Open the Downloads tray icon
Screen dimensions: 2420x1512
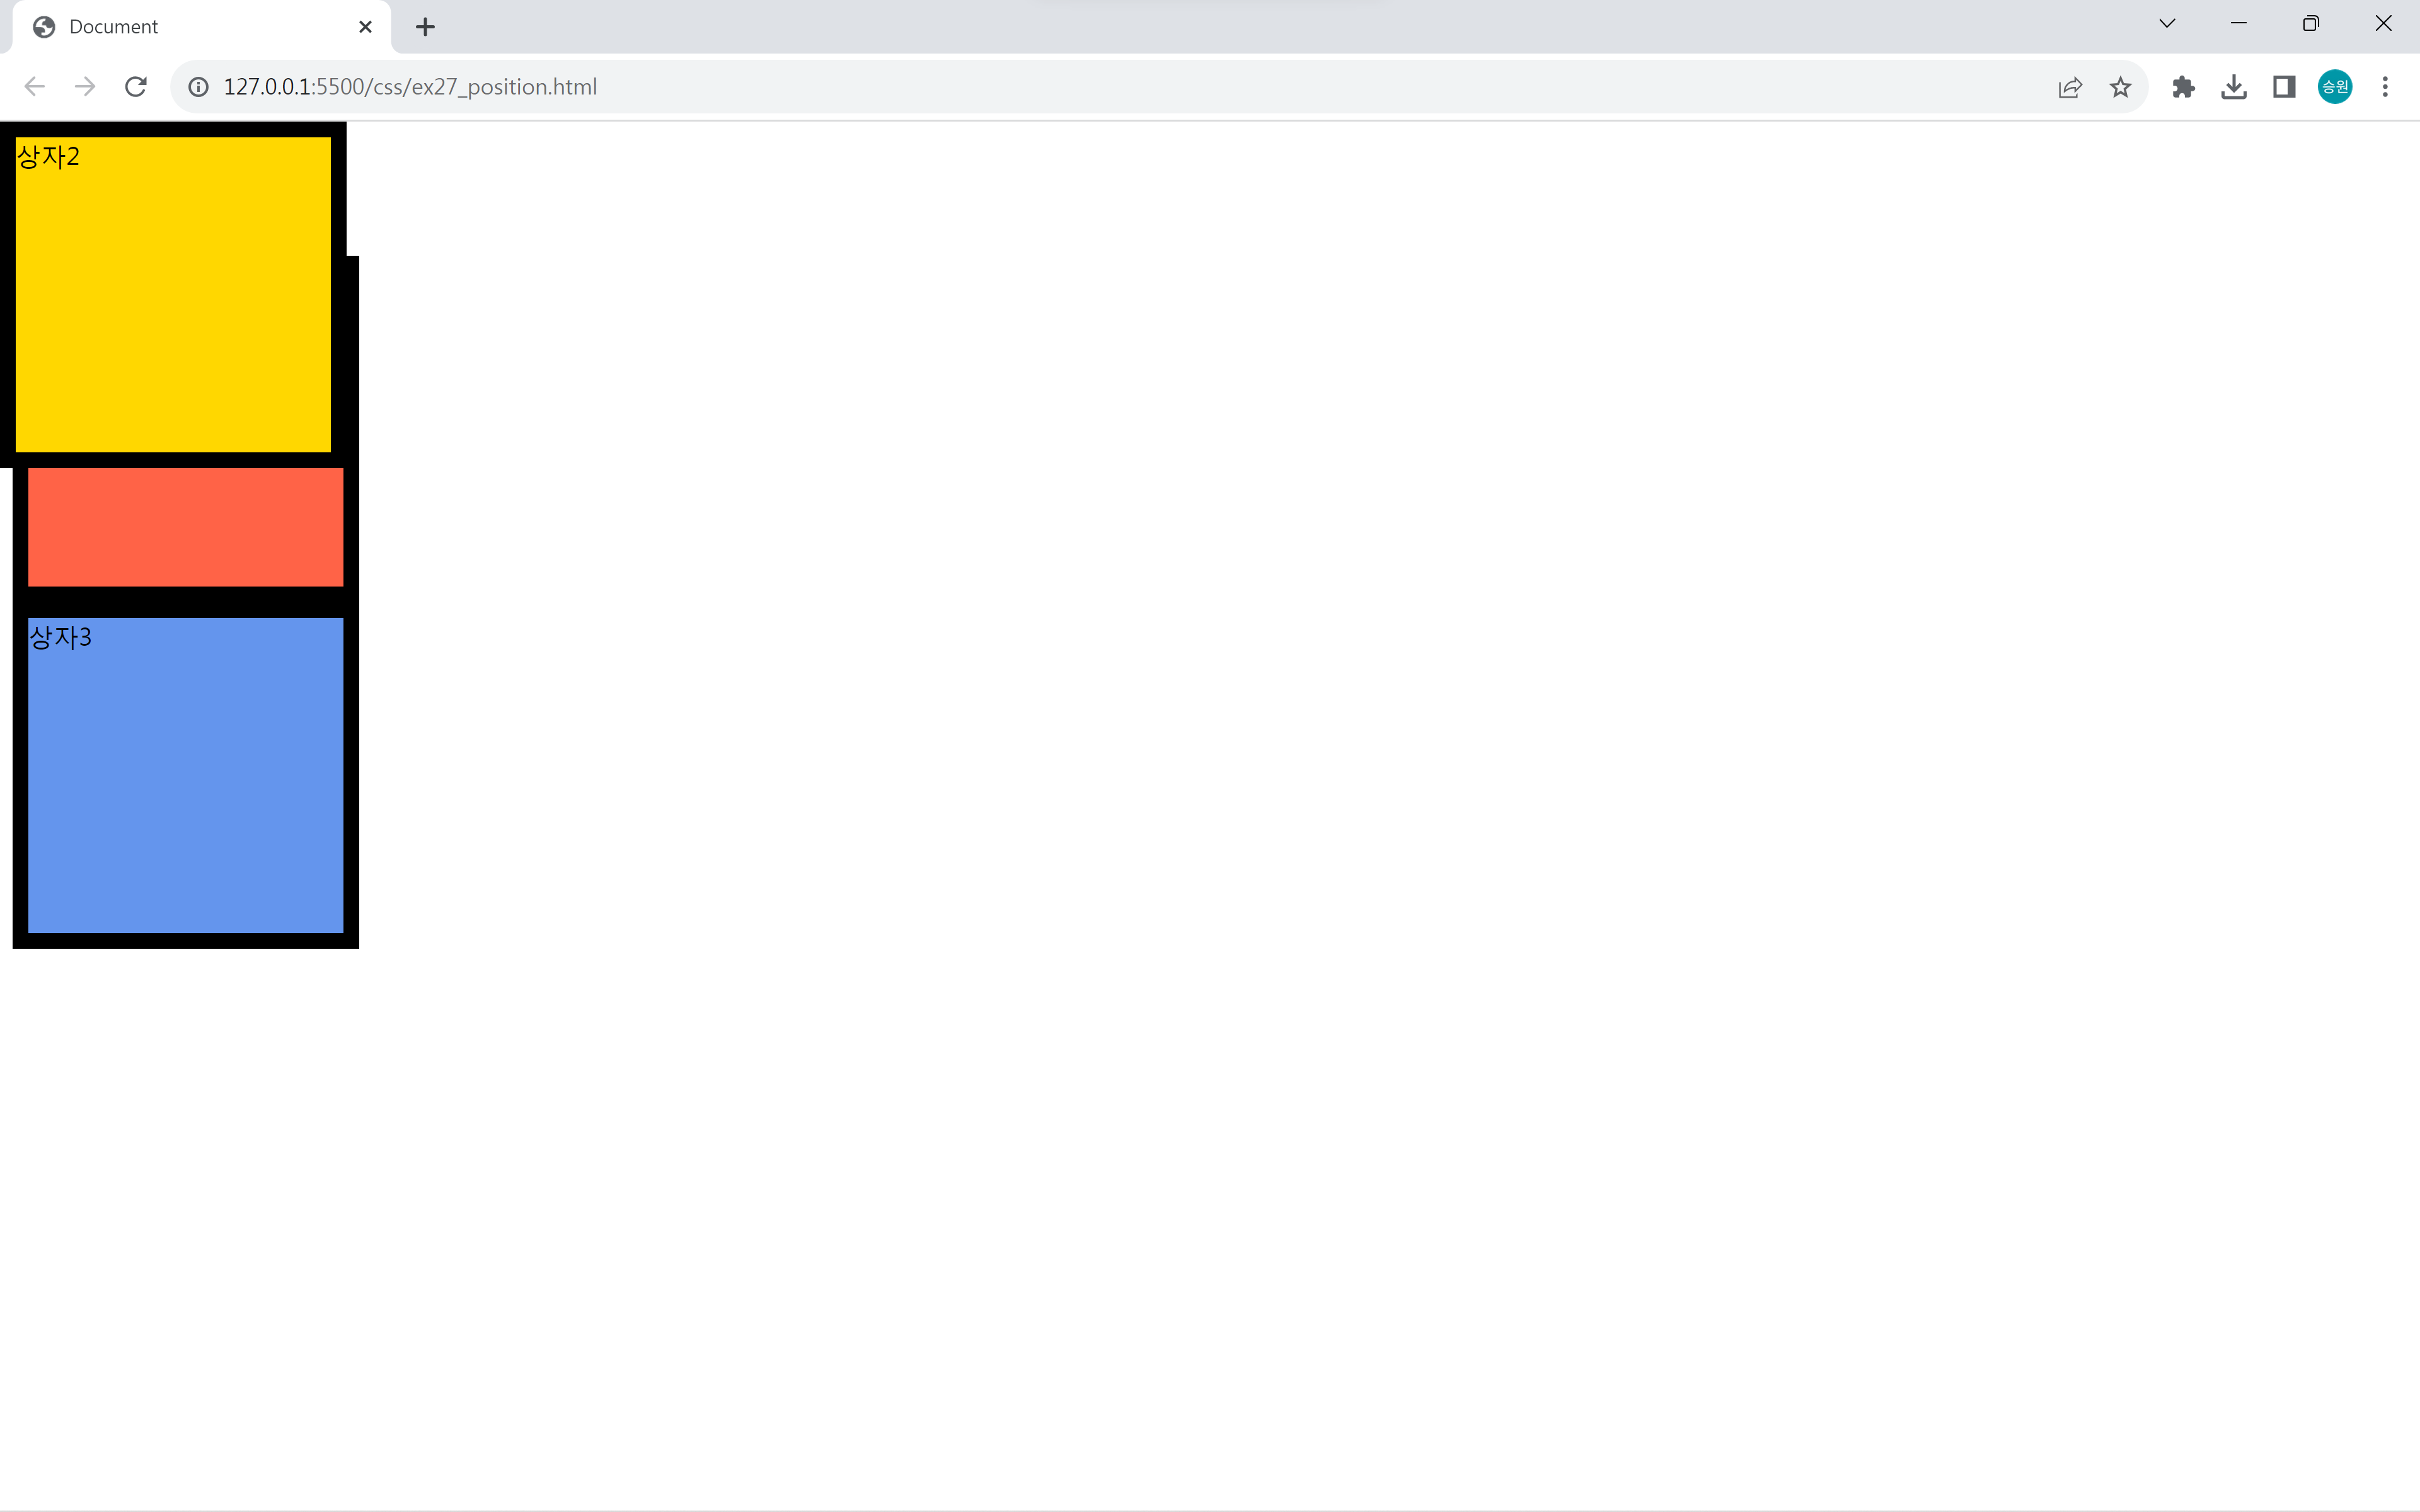[x=2233, y=87]
